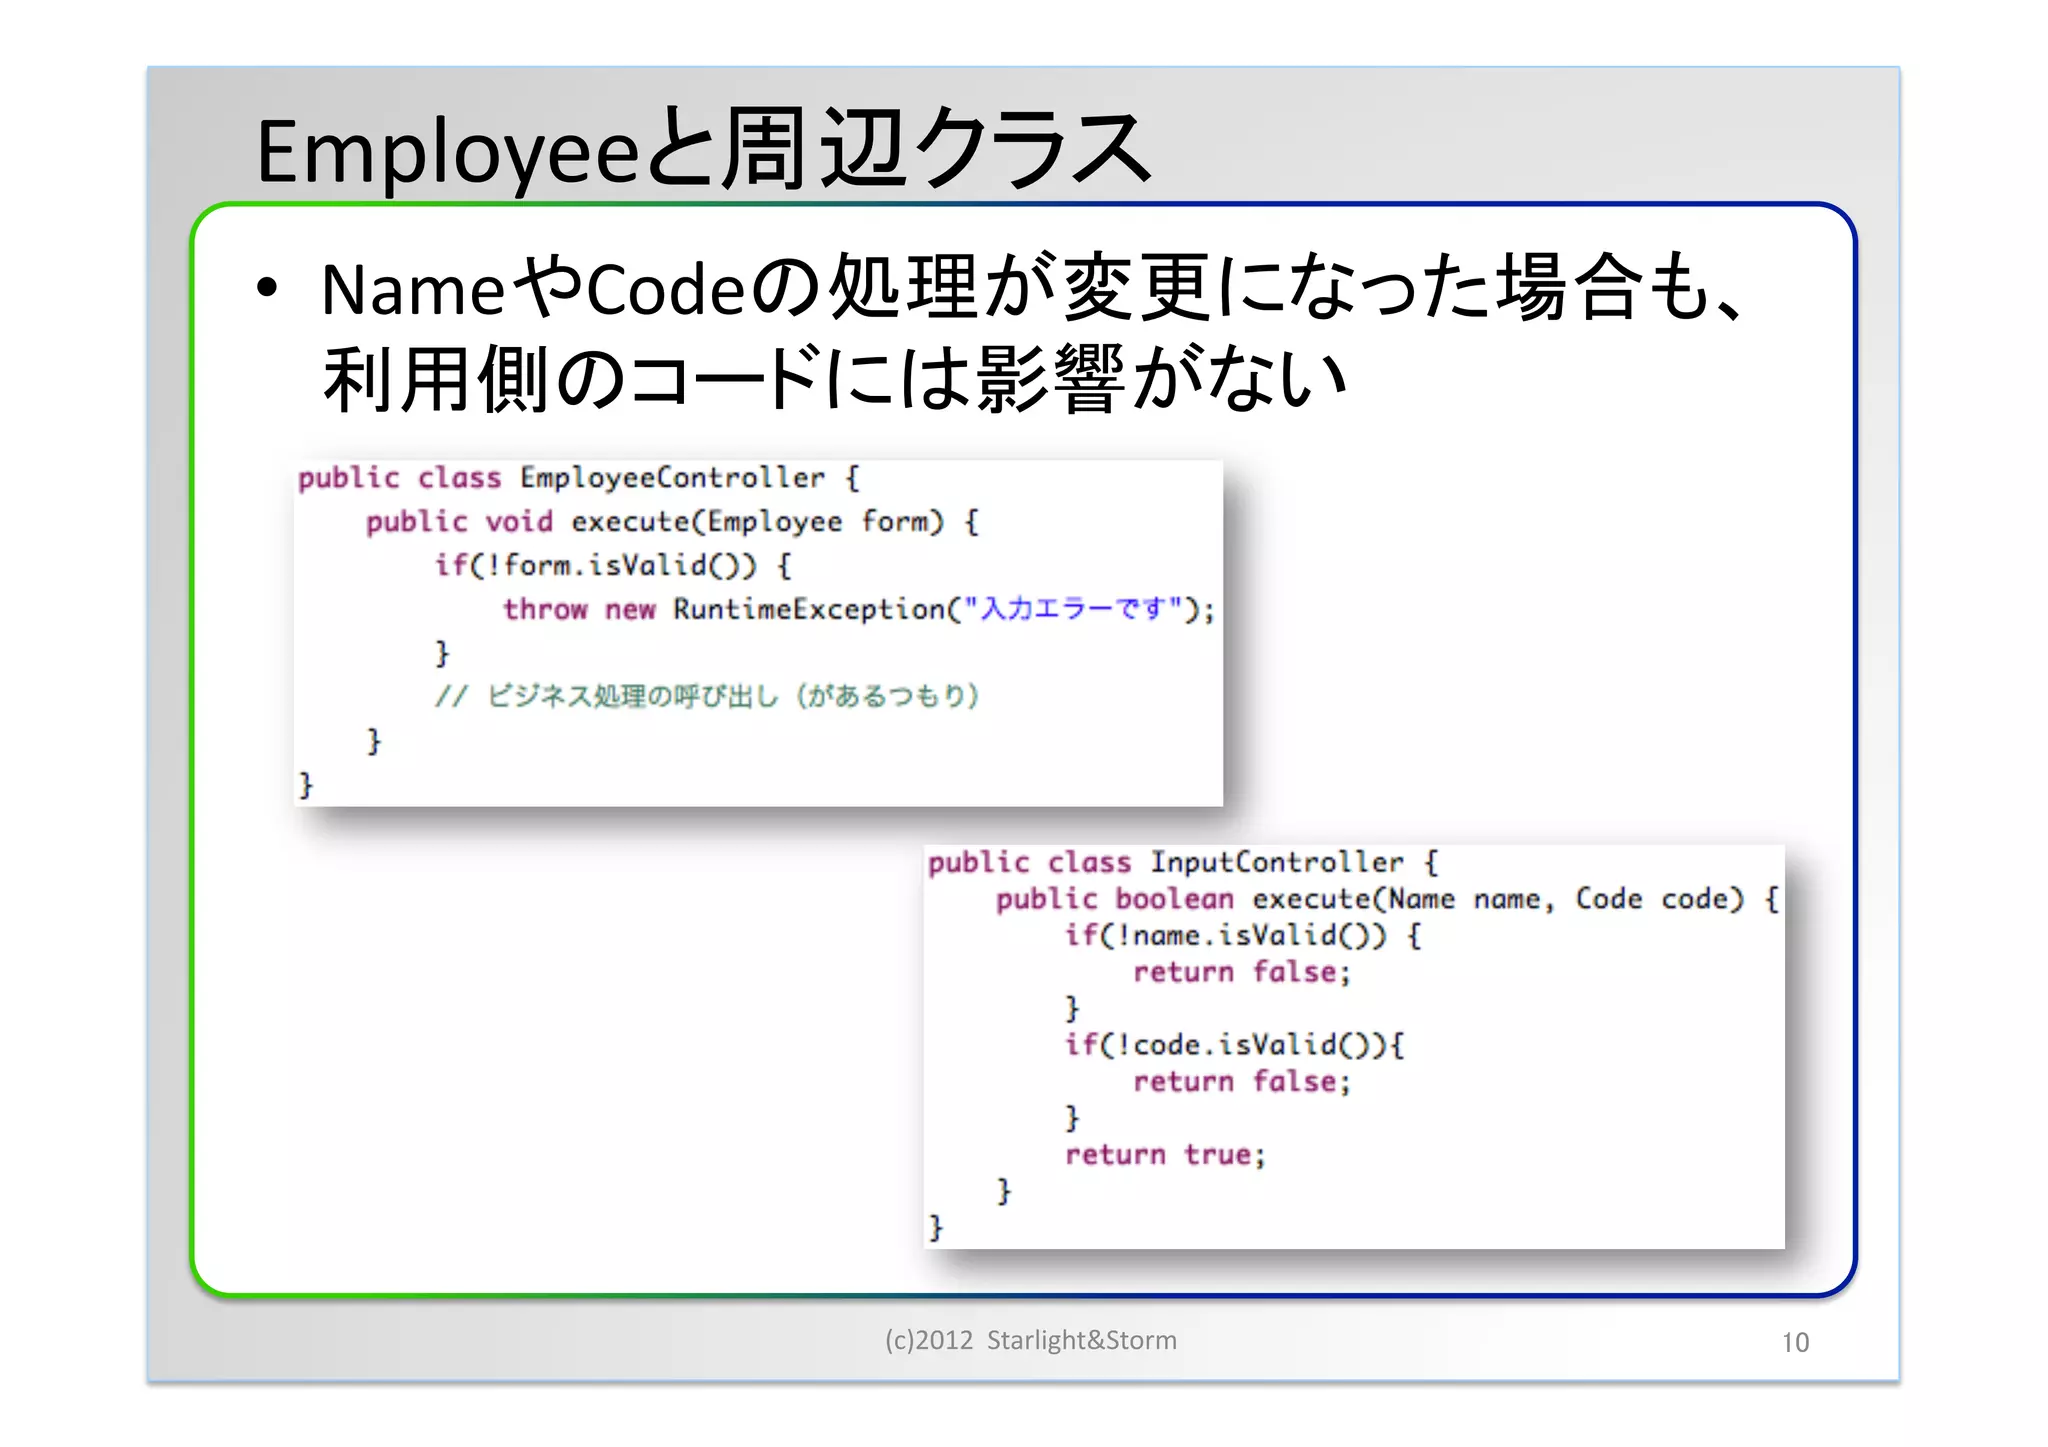The height and width of the screenshot is (1447, 2048).
Task: Click the 'throw new RuntimeException' line
Action: (859, 609)
